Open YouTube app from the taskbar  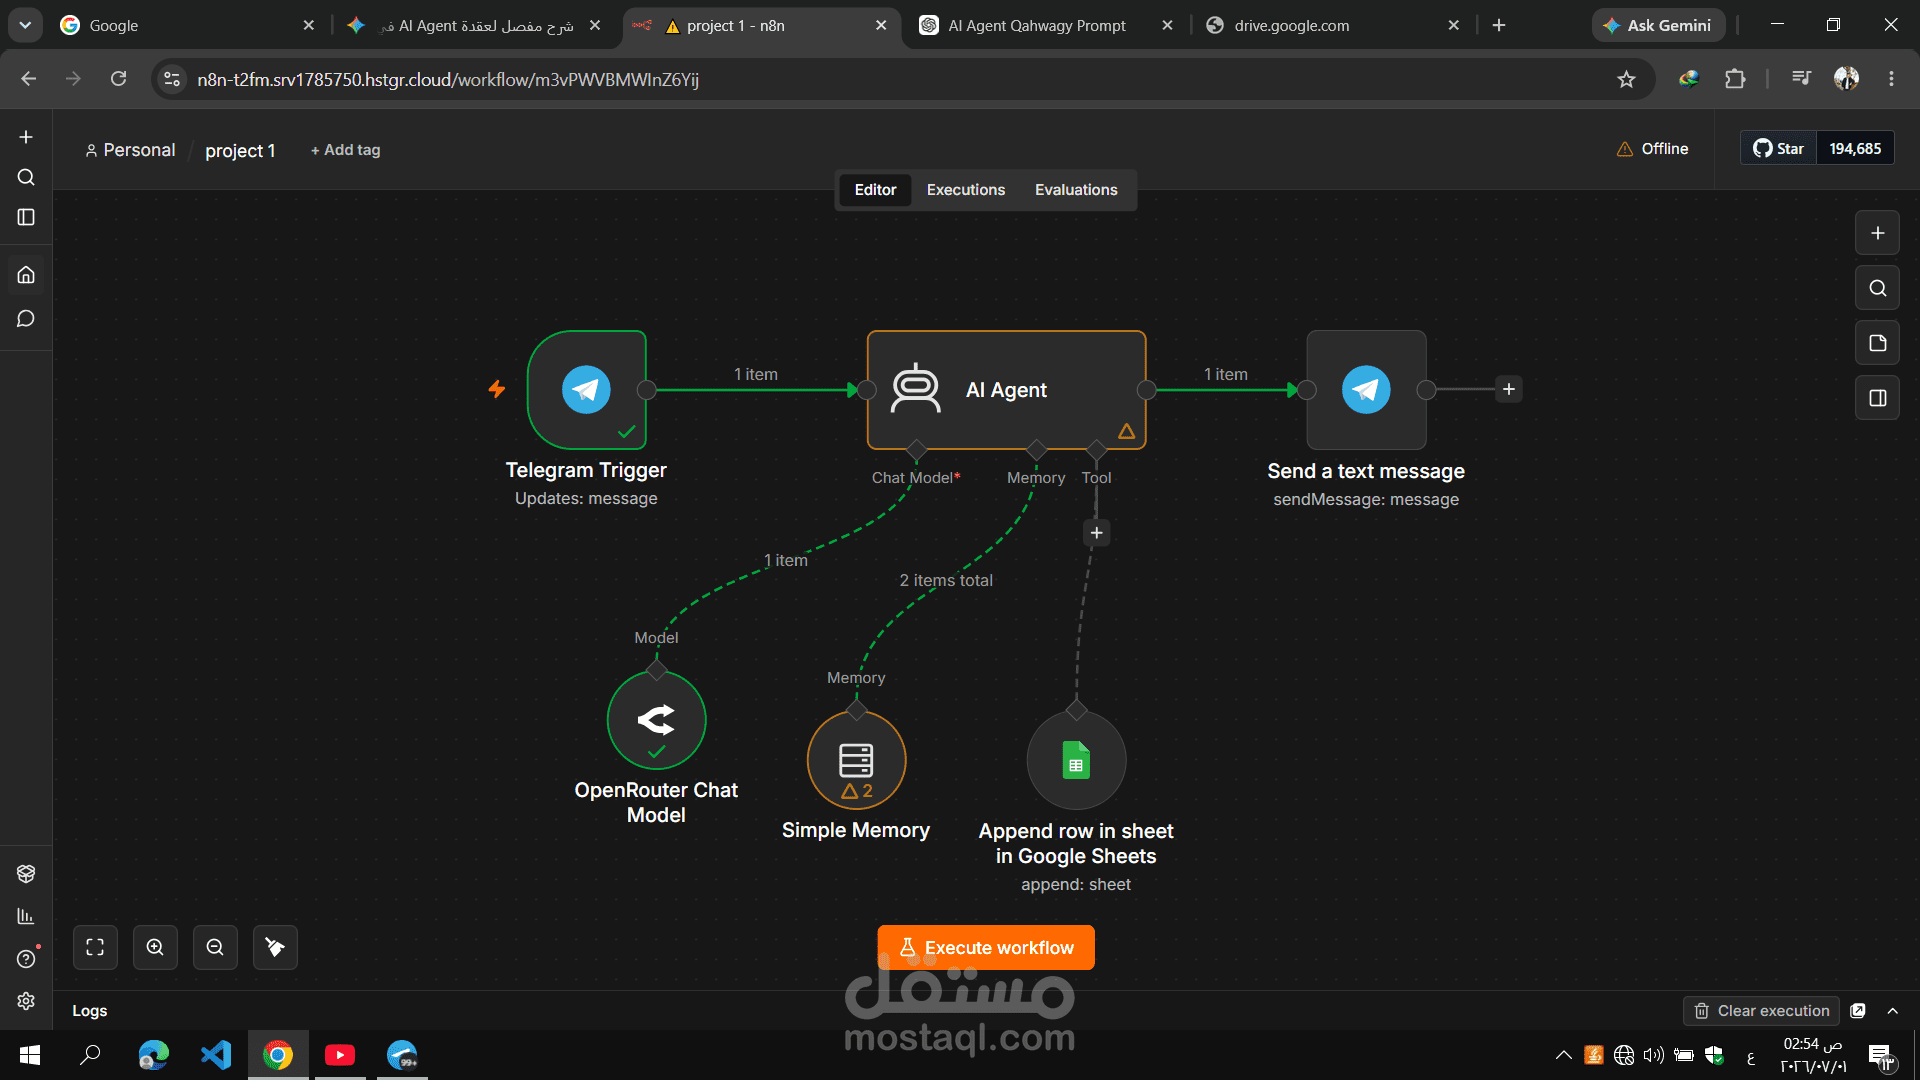(x=340, y=1055)
